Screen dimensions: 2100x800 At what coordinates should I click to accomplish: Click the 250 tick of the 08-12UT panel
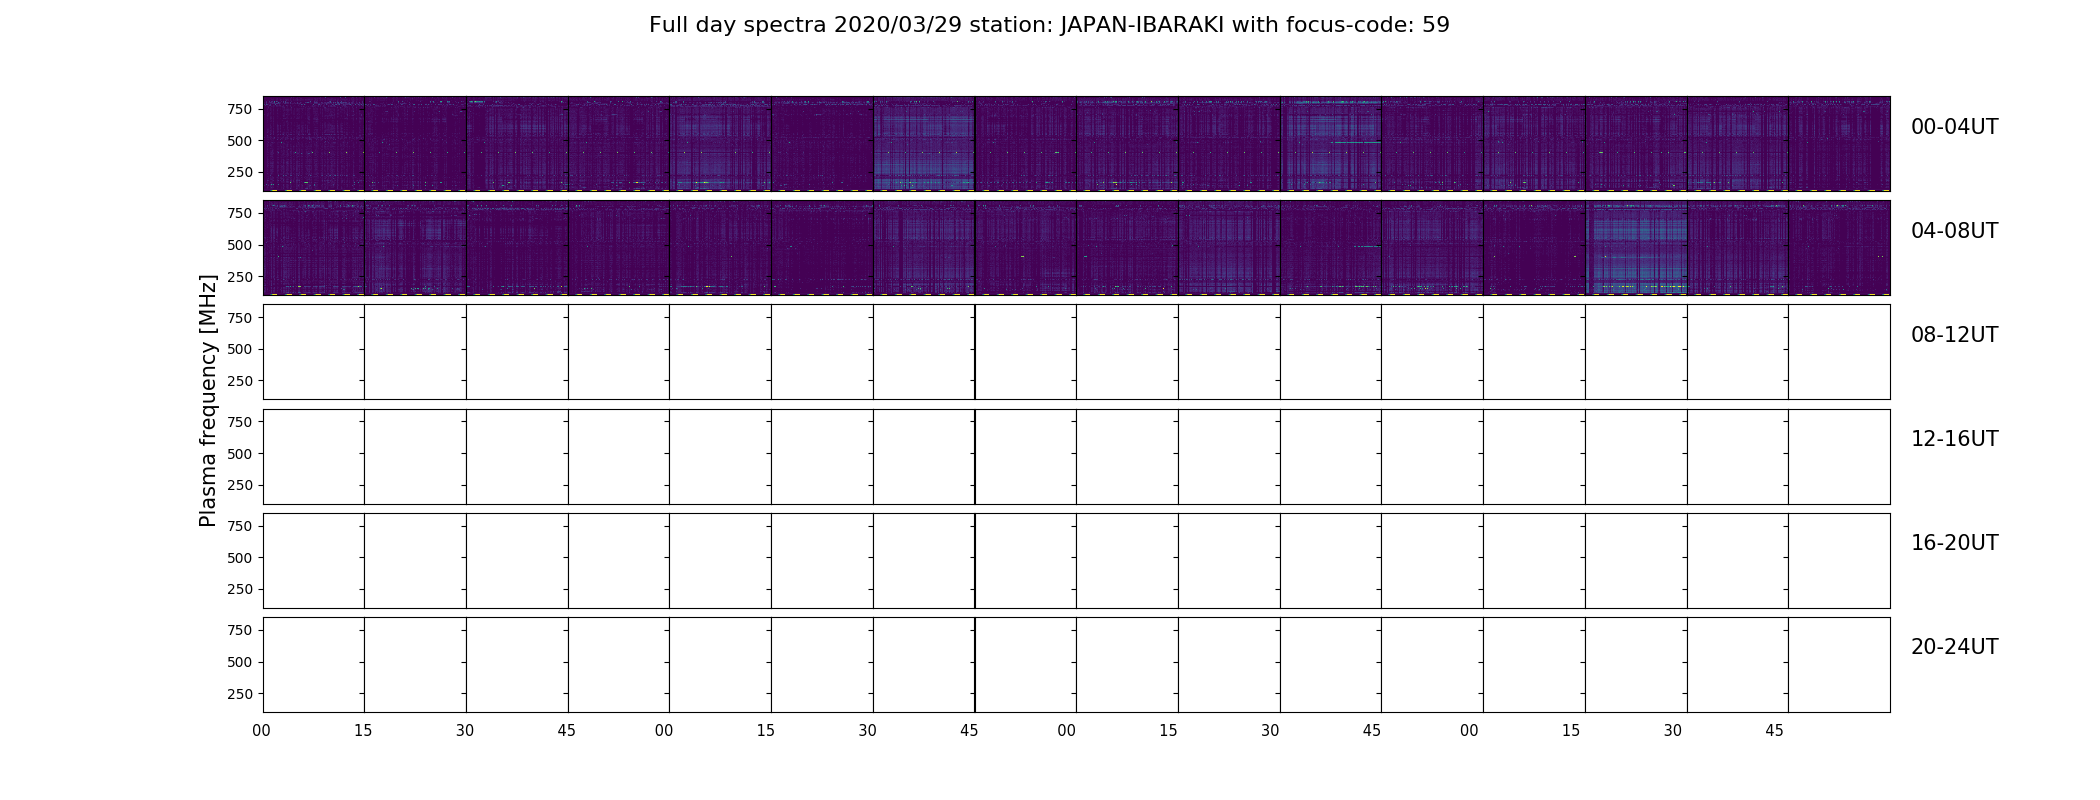(x=240, y=381)
